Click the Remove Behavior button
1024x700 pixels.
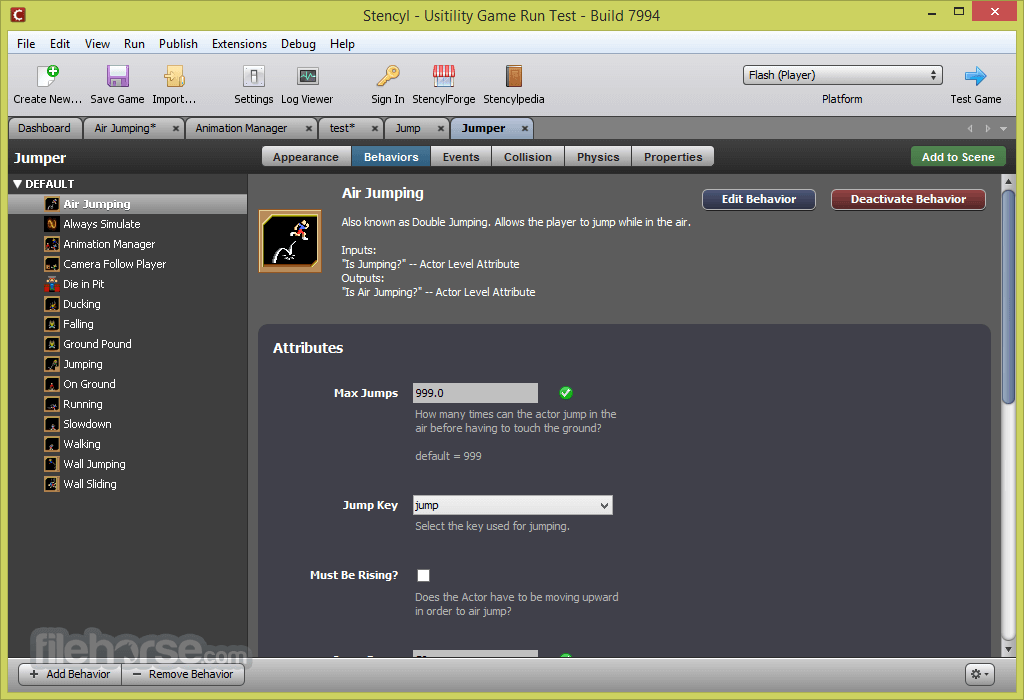pyautogui.click(x=184, y=674)
